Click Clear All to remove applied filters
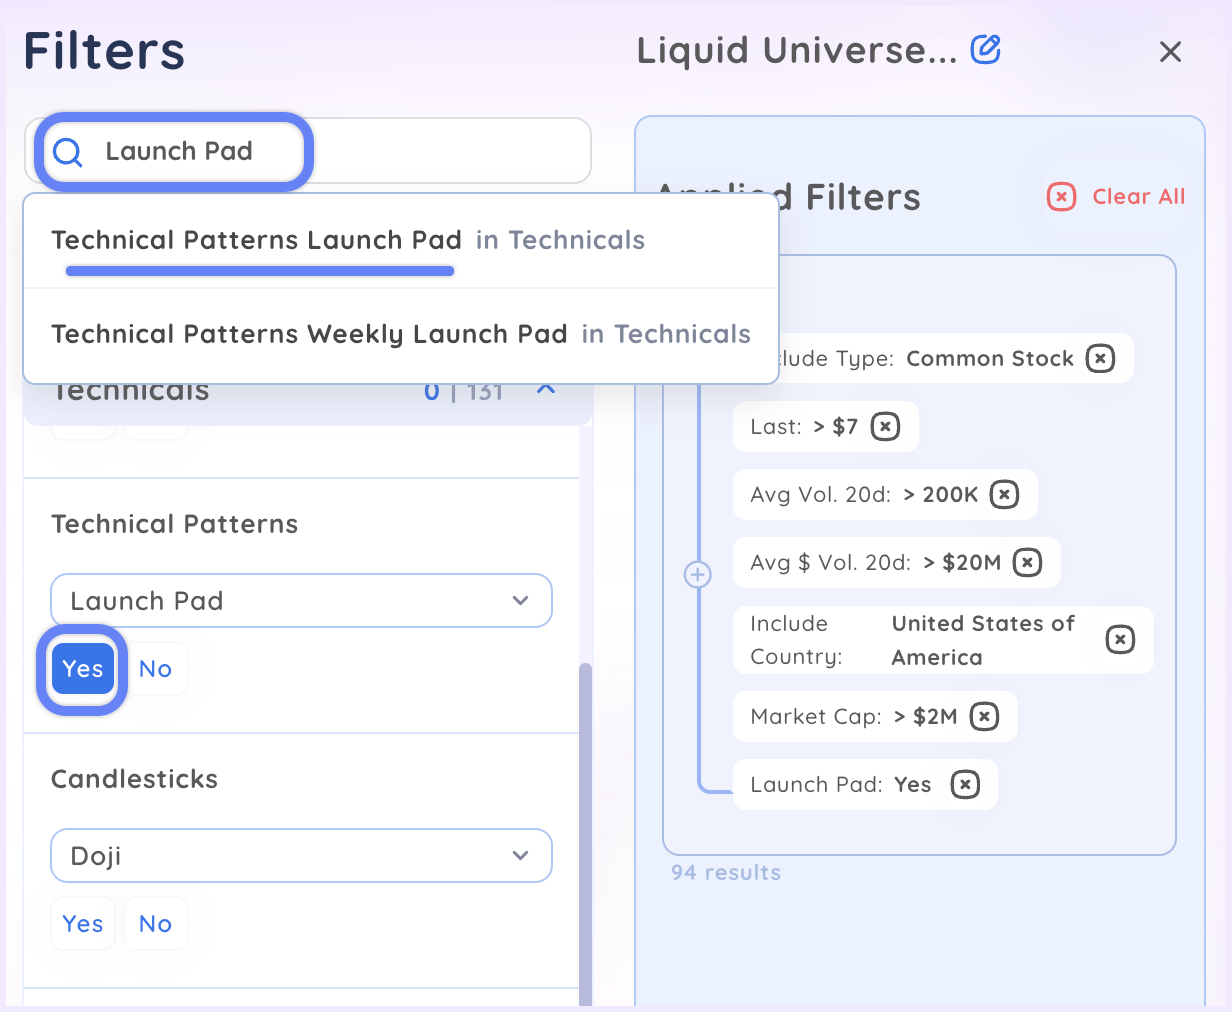The height and width of the screenshot is (1012, 1232). tap(1114, 197)
